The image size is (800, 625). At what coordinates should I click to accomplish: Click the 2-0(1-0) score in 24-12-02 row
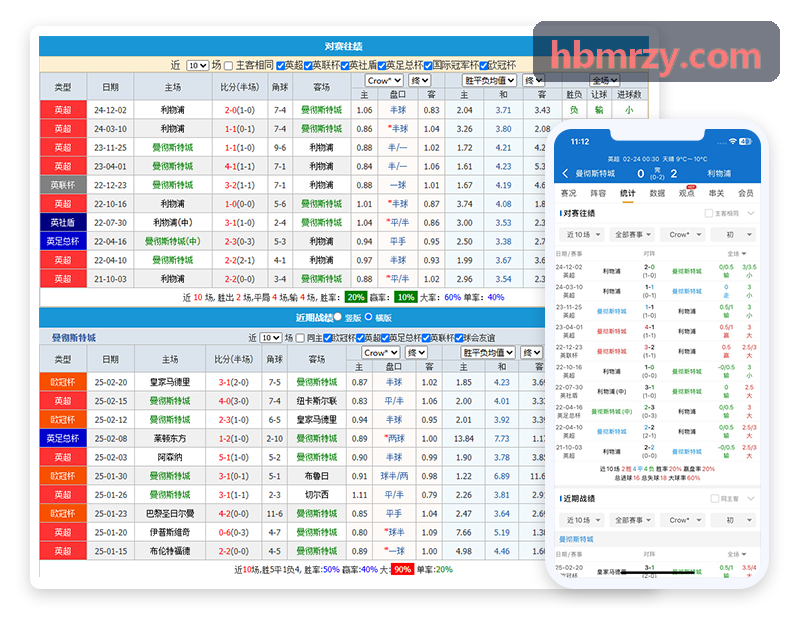(x=240, y=110)
